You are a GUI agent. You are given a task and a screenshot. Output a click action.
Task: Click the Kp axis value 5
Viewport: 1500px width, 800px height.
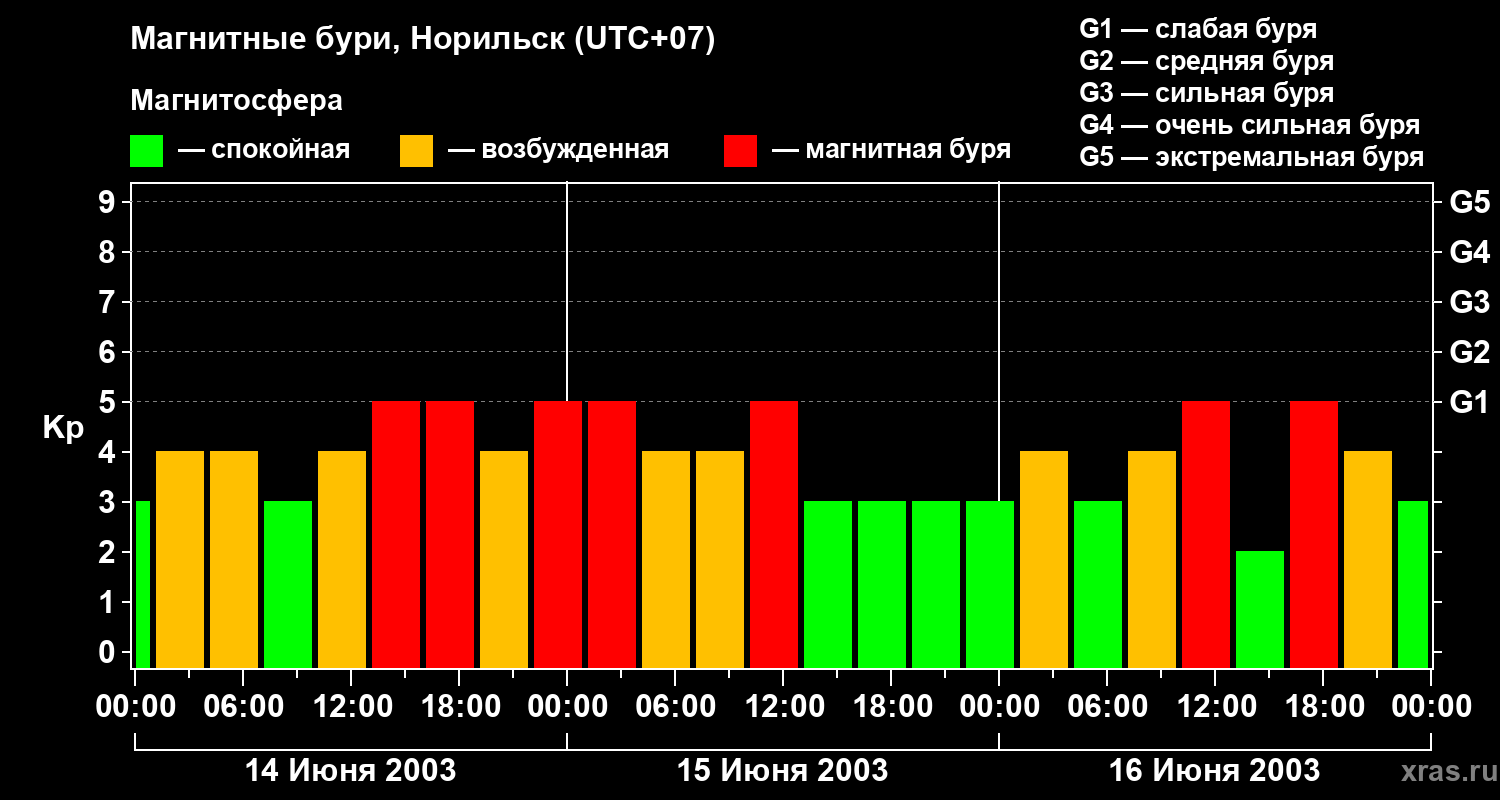pyautogui.click(x=109, y=402)
